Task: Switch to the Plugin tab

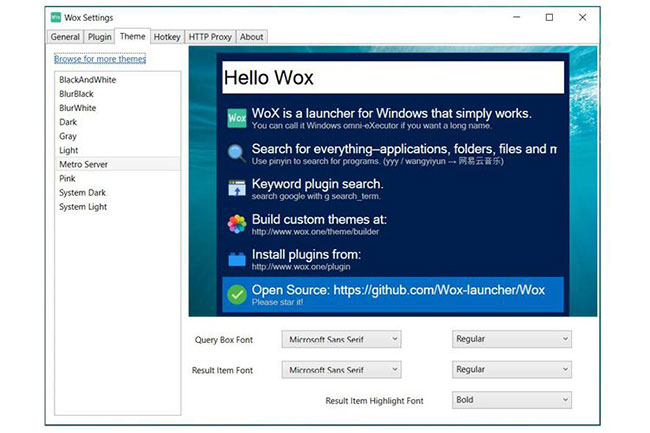Action: click(99, 37)
